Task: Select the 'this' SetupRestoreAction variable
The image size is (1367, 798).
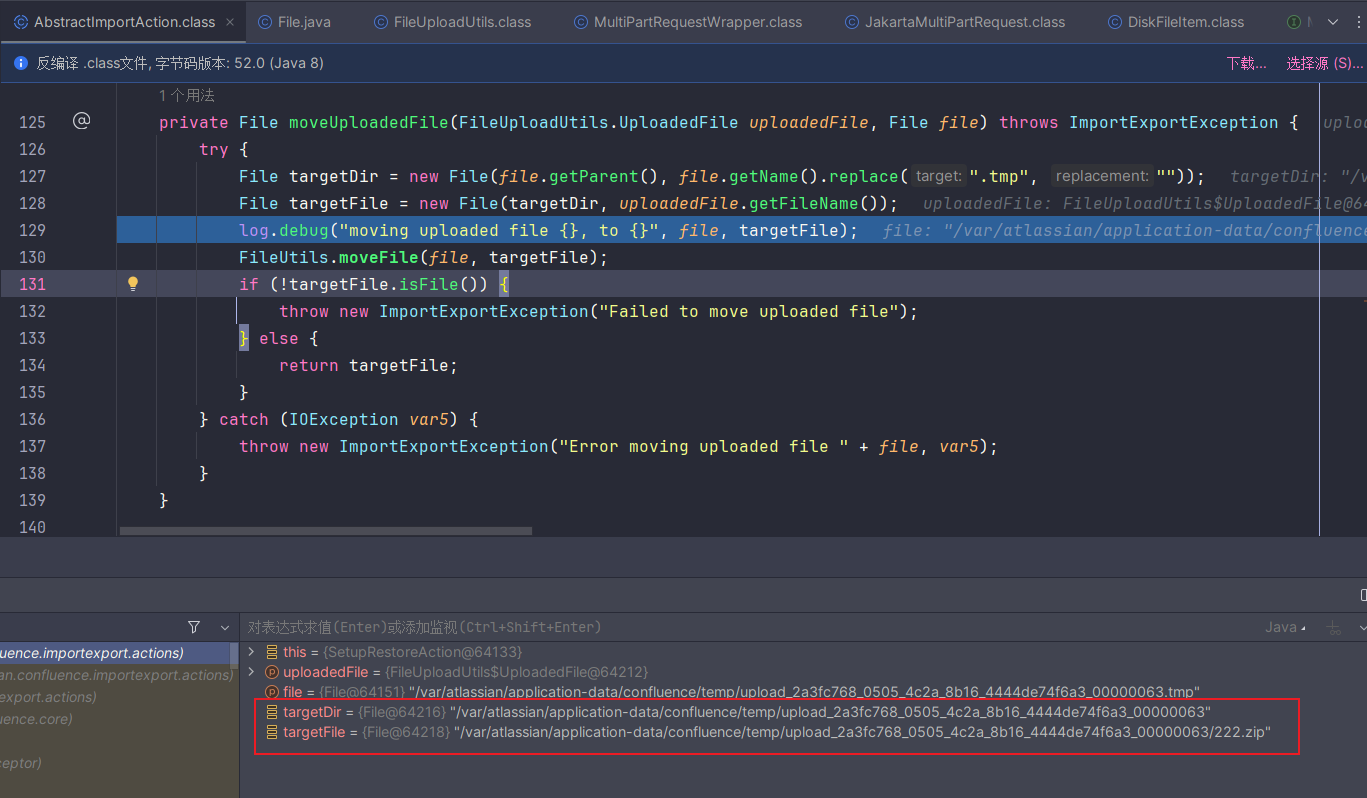Action: 402,652
